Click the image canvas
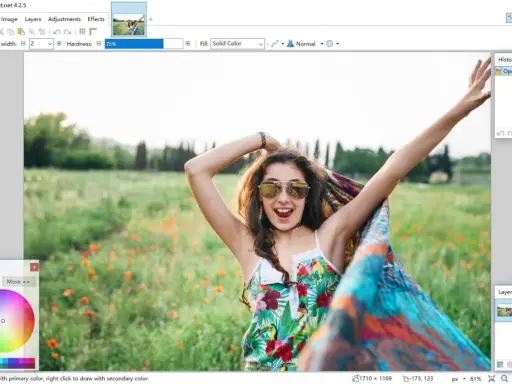 pyautogui.click(x=257, y=212)
